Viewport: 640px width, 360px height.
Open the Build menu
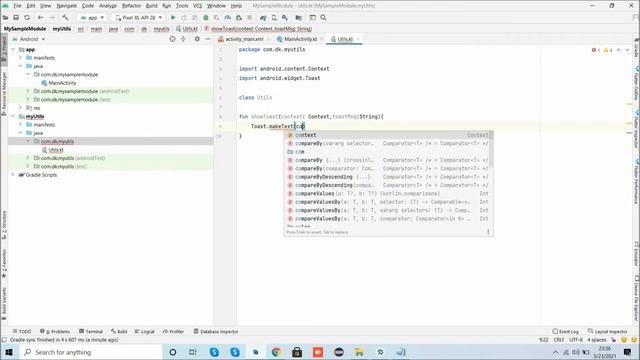coord(151,6)
